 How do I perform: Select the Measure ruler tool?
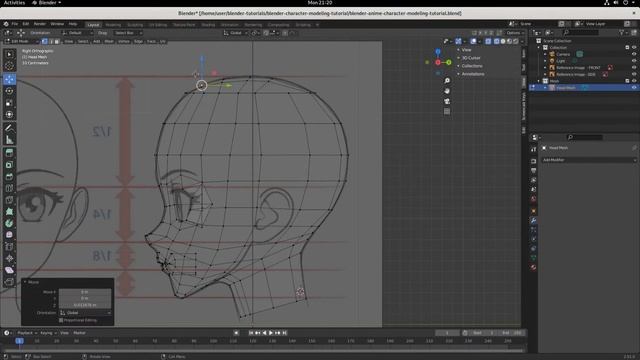tap(9, 140)
